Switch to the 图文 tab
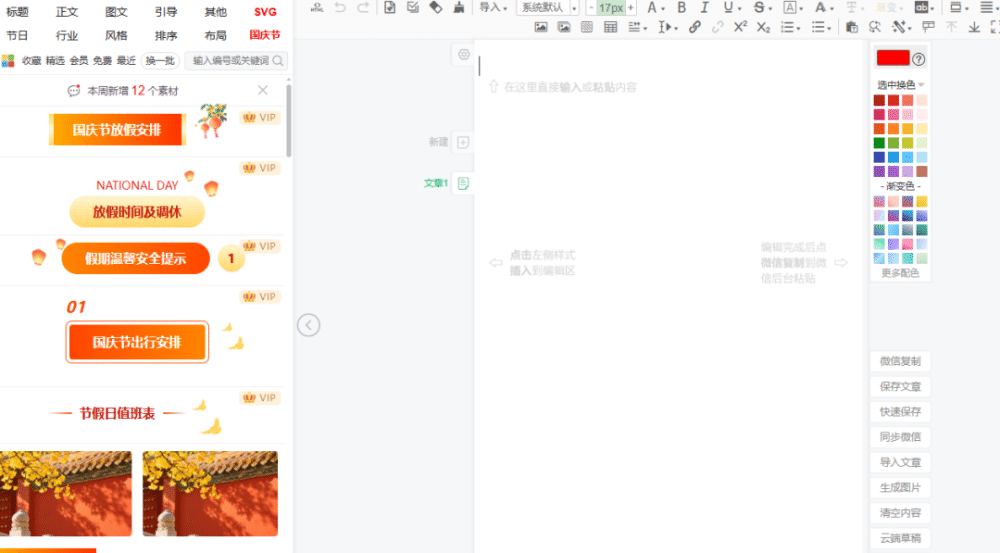1000x553 pixels. tap(116, 12)
